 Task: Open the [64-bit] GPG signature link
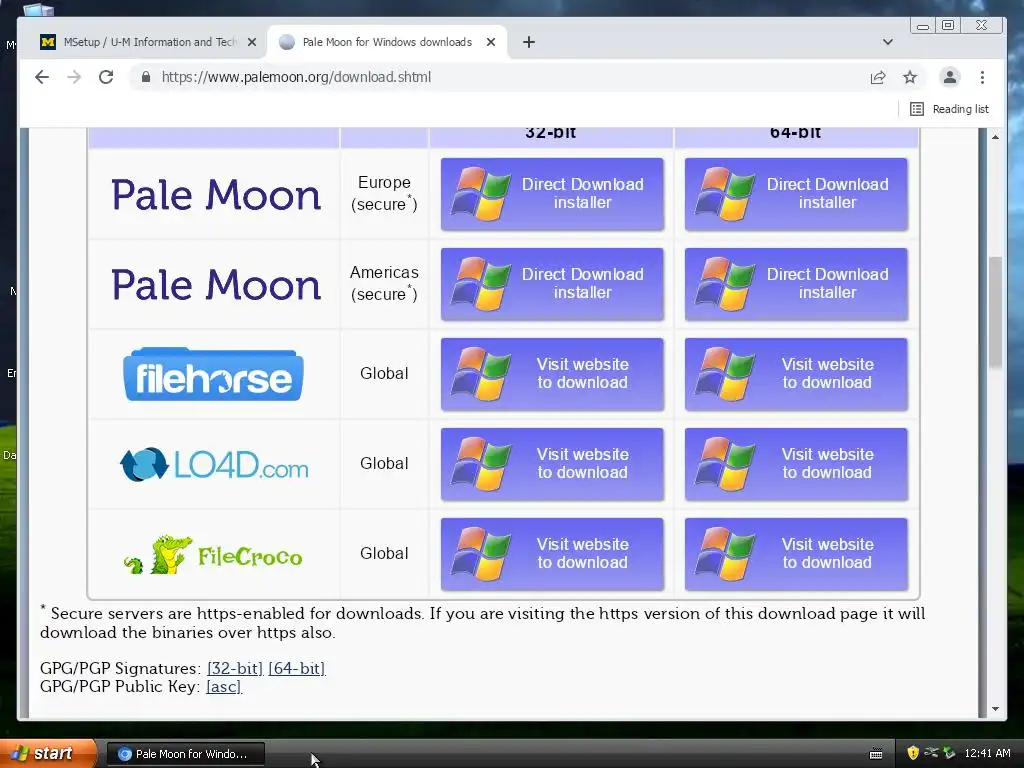[x=296, y=669]
